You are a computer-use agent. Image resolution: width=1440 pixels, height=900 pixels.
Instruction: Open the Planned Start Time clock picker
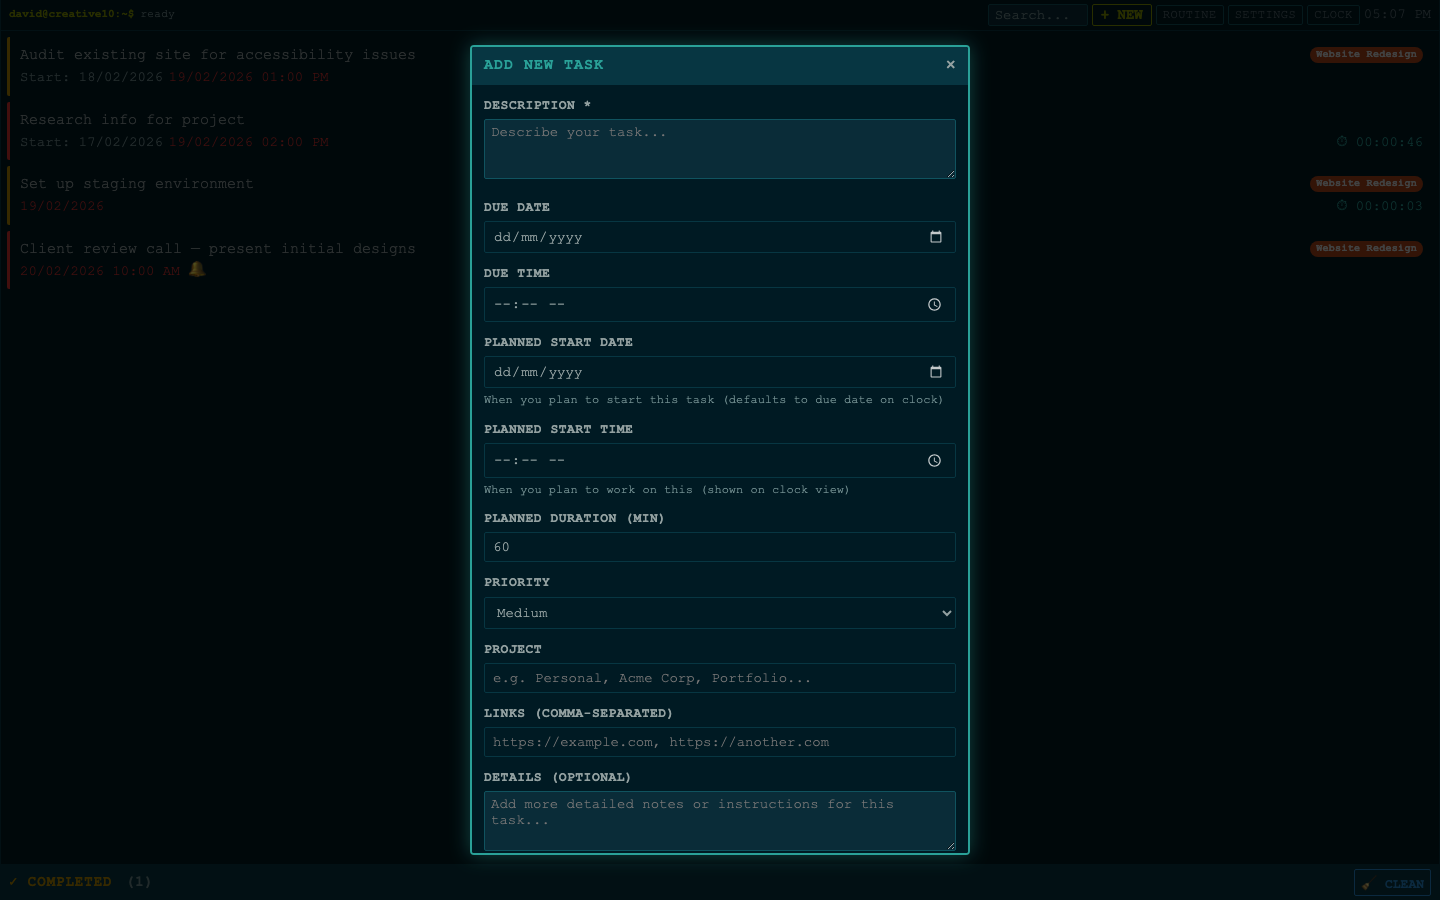934,460
